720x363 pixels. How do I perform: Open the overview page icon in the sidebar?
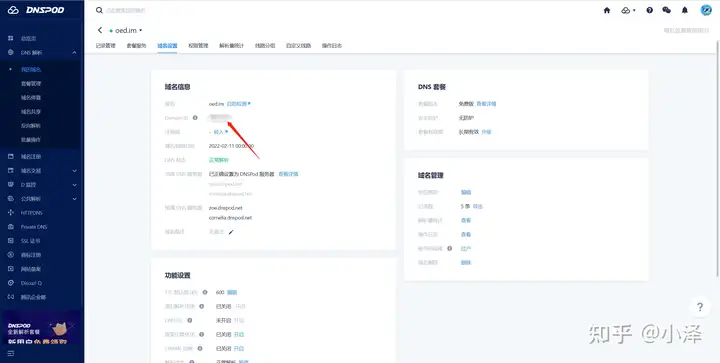coord(11,39)
